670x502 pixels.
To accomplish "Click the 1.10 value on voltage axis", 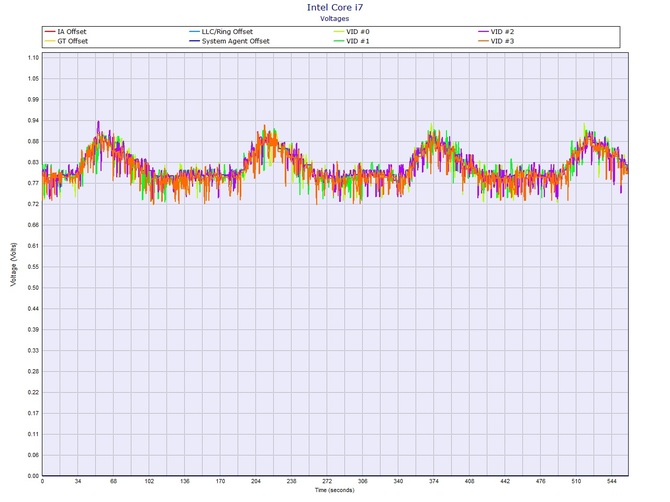I will [x=33, y=58].
